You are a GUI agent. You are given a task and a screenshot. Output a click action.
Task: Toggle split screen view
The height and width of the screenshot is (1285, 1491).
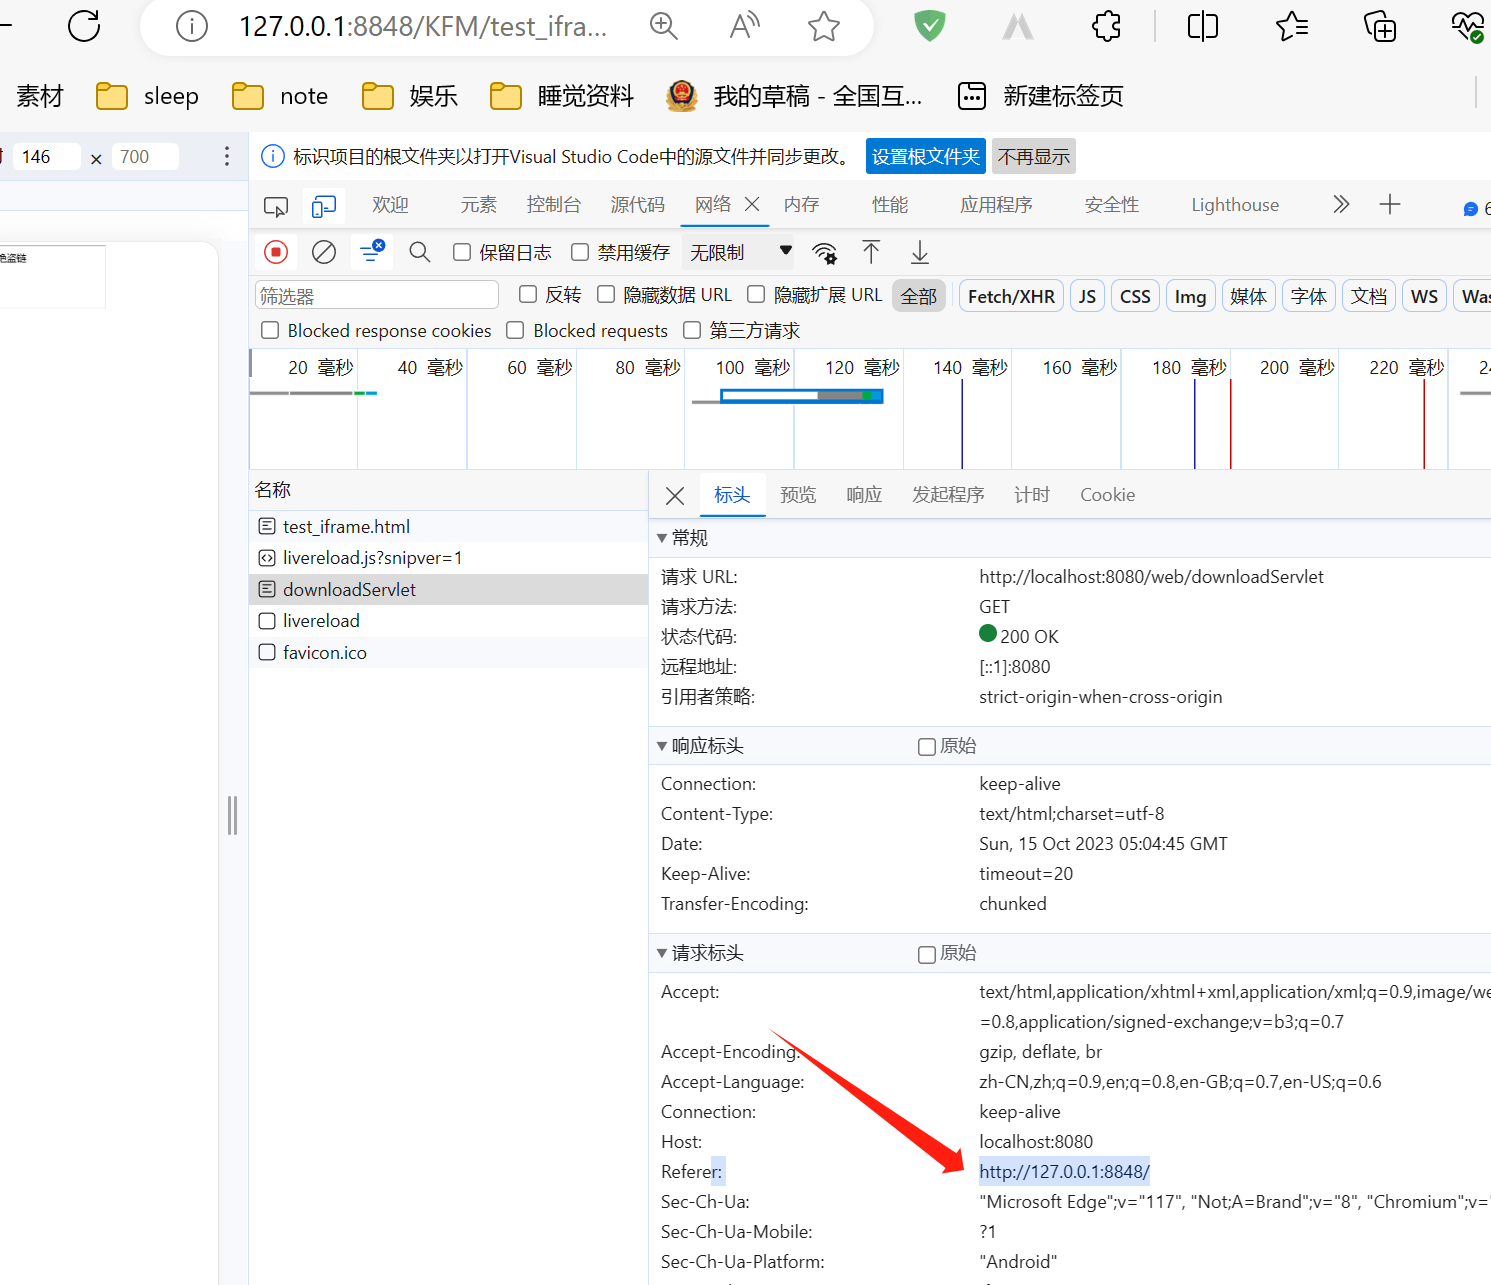tap(1203, 26)
